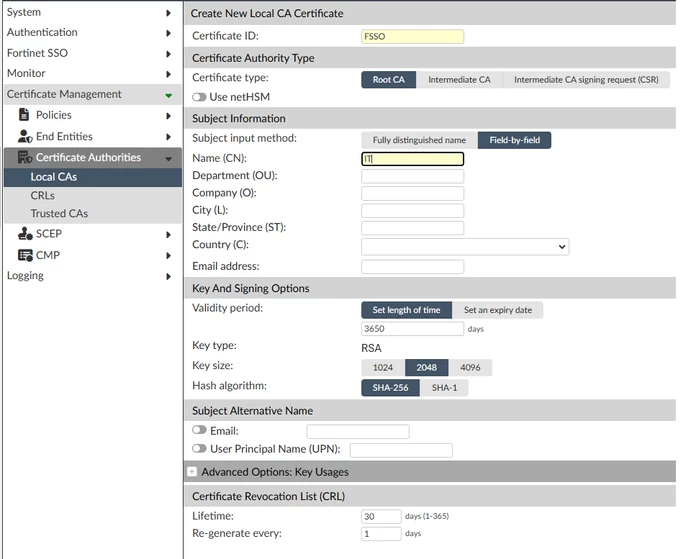
Task: Click the CMP sidebar icon
Action: [x=25, y=255]
